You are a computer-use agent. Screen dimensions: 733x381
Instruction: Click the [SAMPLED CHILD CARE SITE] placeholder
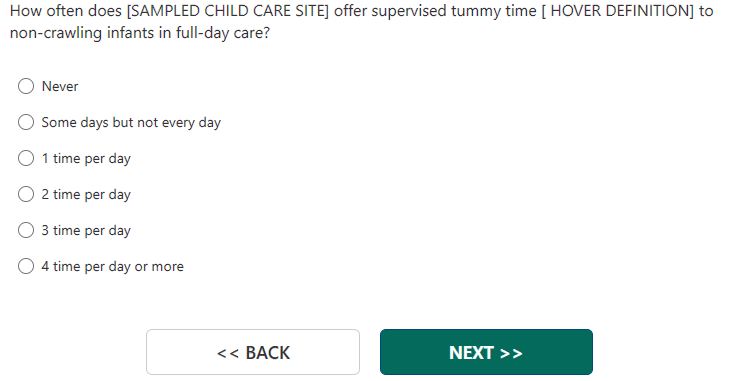pos(228,11)
